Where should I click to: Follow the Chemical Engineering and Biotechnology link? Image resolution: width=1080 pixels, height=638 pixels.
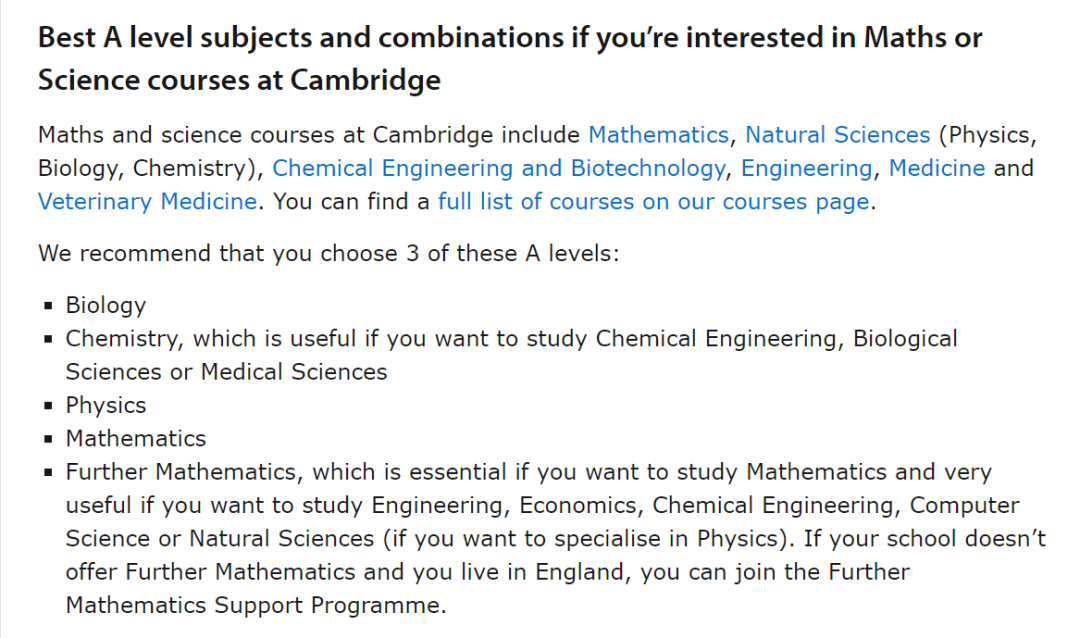pos(499,168)
